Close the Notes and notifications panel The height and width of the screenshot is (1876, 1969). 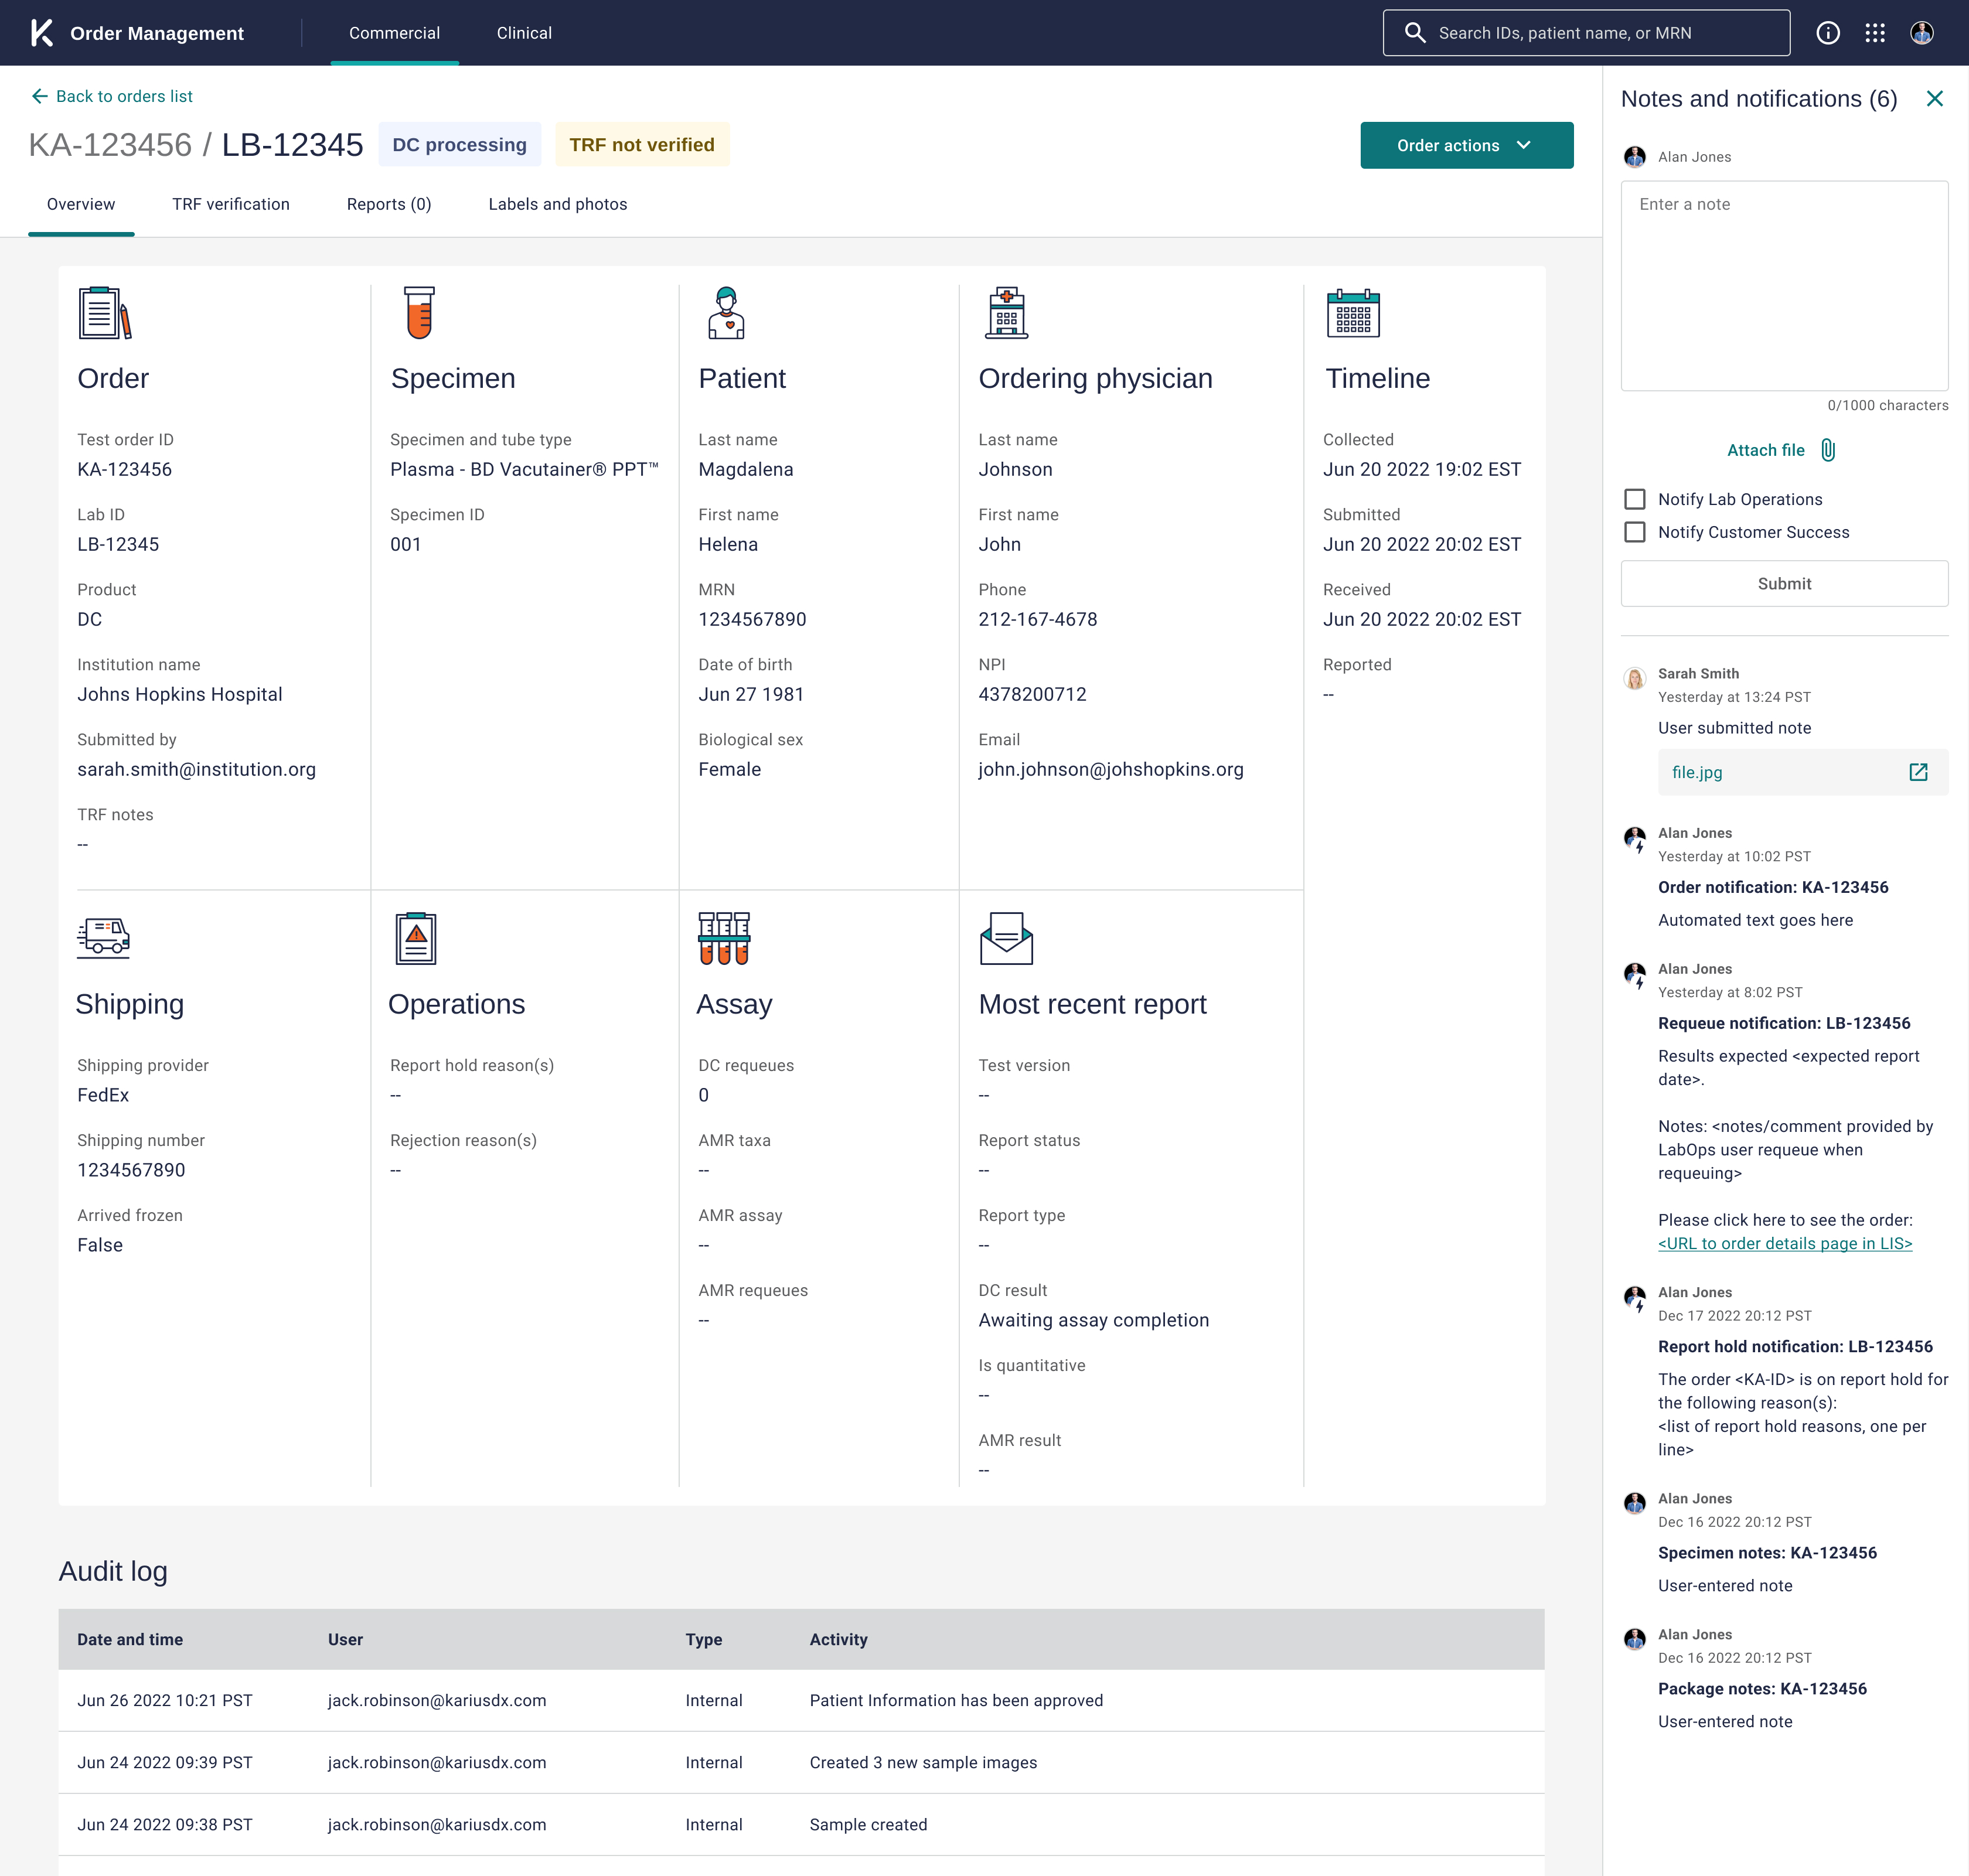1934,98
